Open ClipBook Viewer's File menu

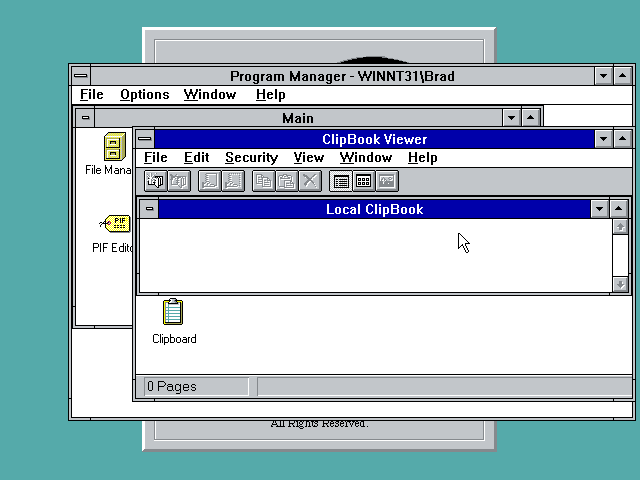tap(156, 158)
